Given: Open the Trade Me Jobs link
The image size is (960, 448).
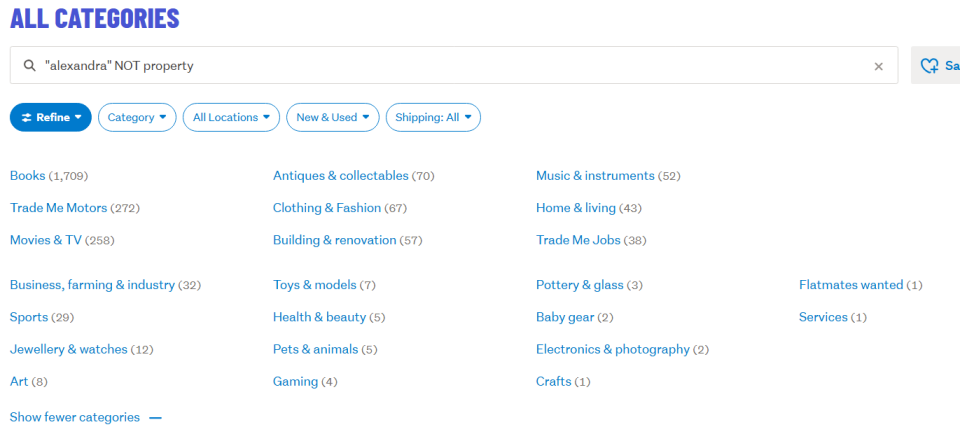Looking at the screenshot, I should [578, 240].
